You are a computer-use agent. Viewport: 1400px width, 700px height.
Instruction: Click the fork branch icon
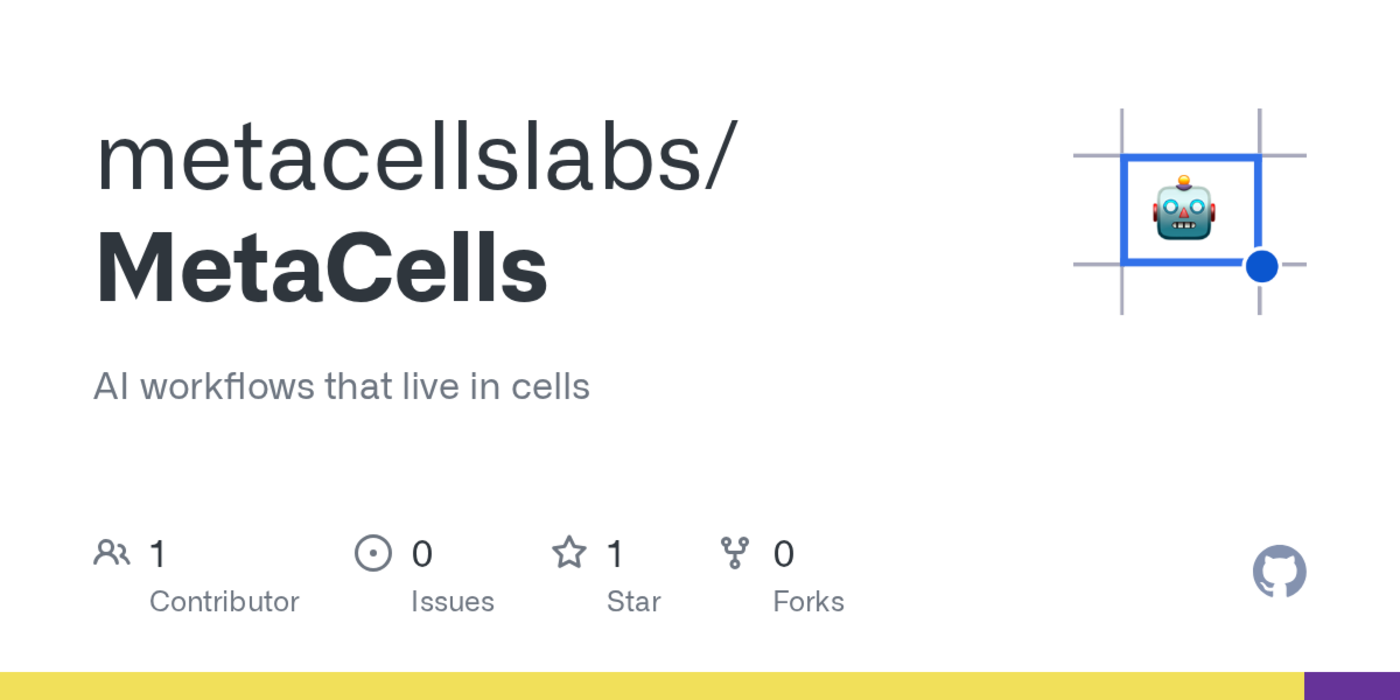(x=735, y=552)
